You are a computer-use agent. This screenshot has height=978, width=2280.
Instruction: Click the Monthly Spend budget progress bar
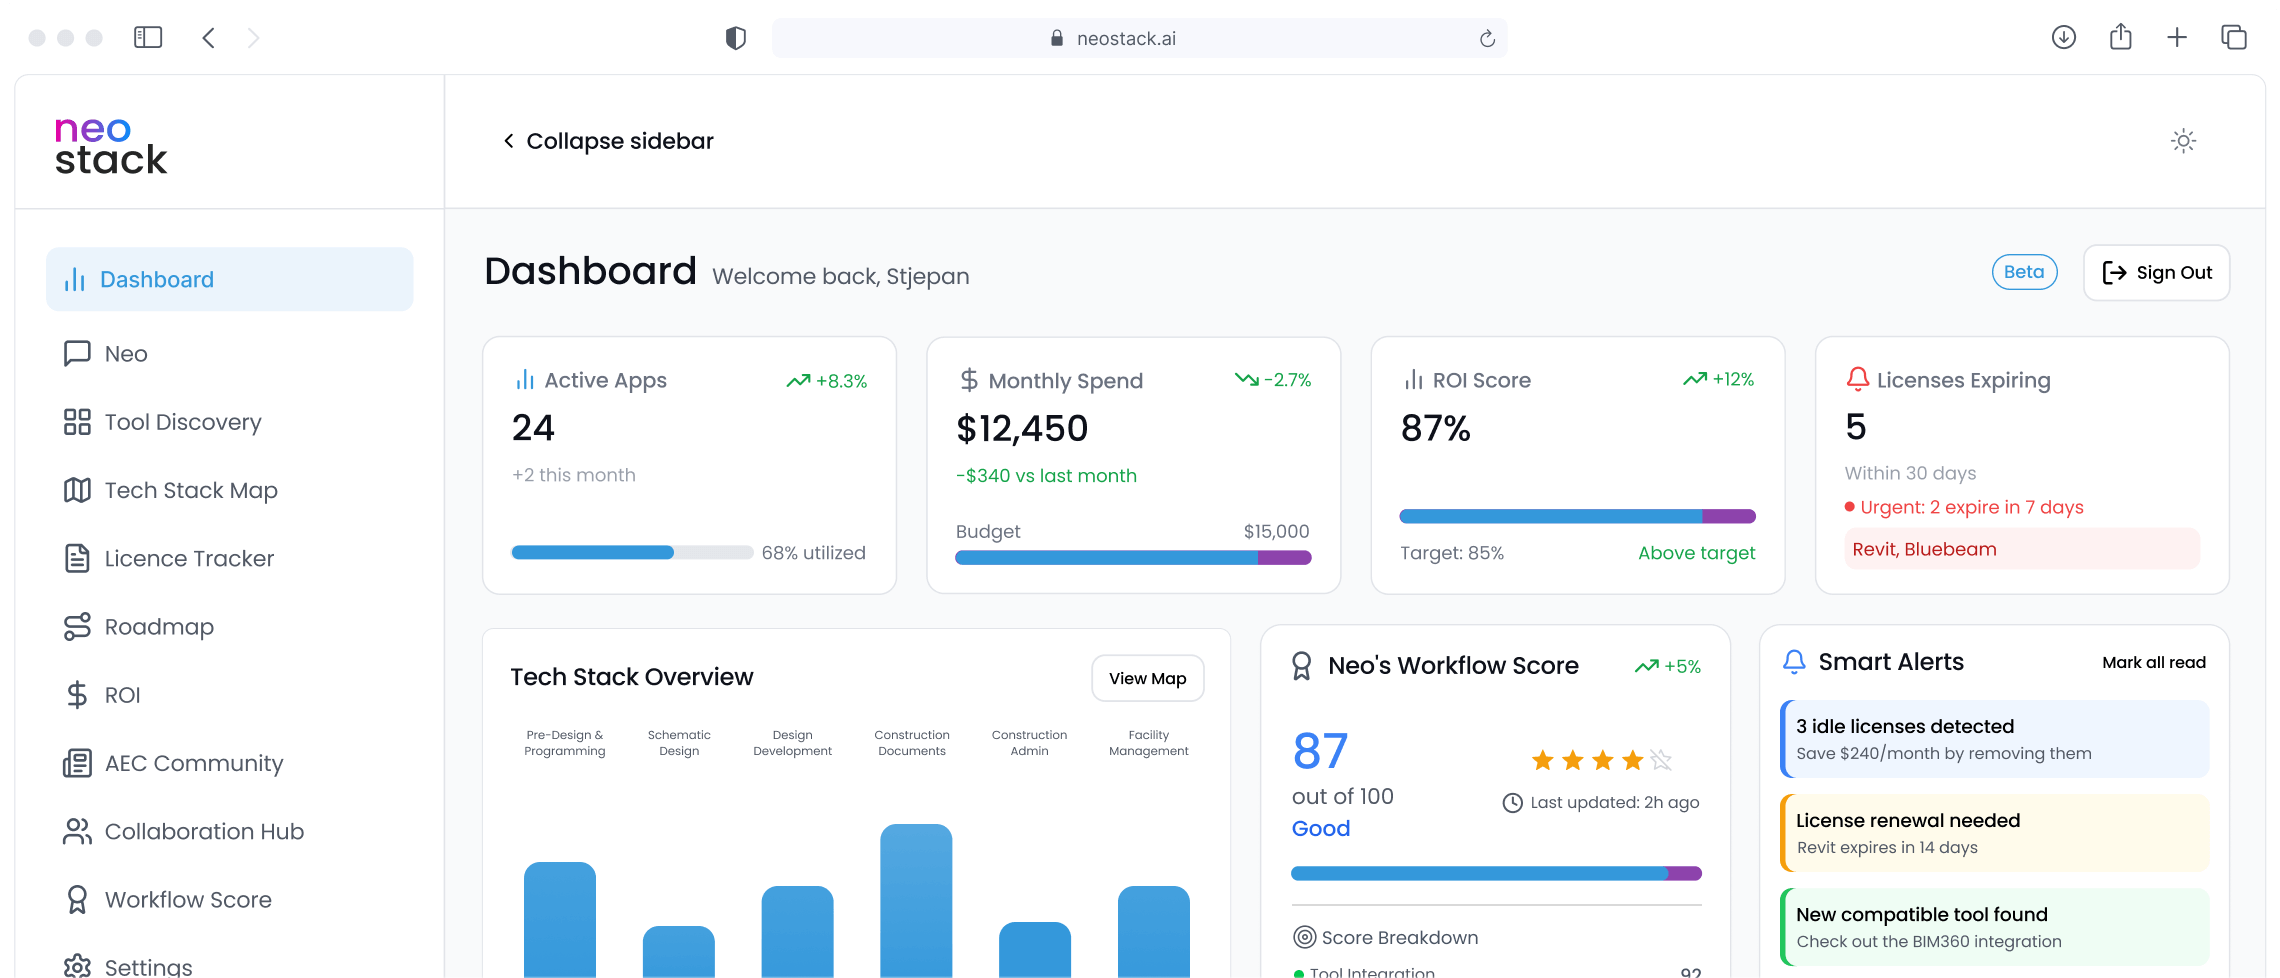coord(1133,558)
